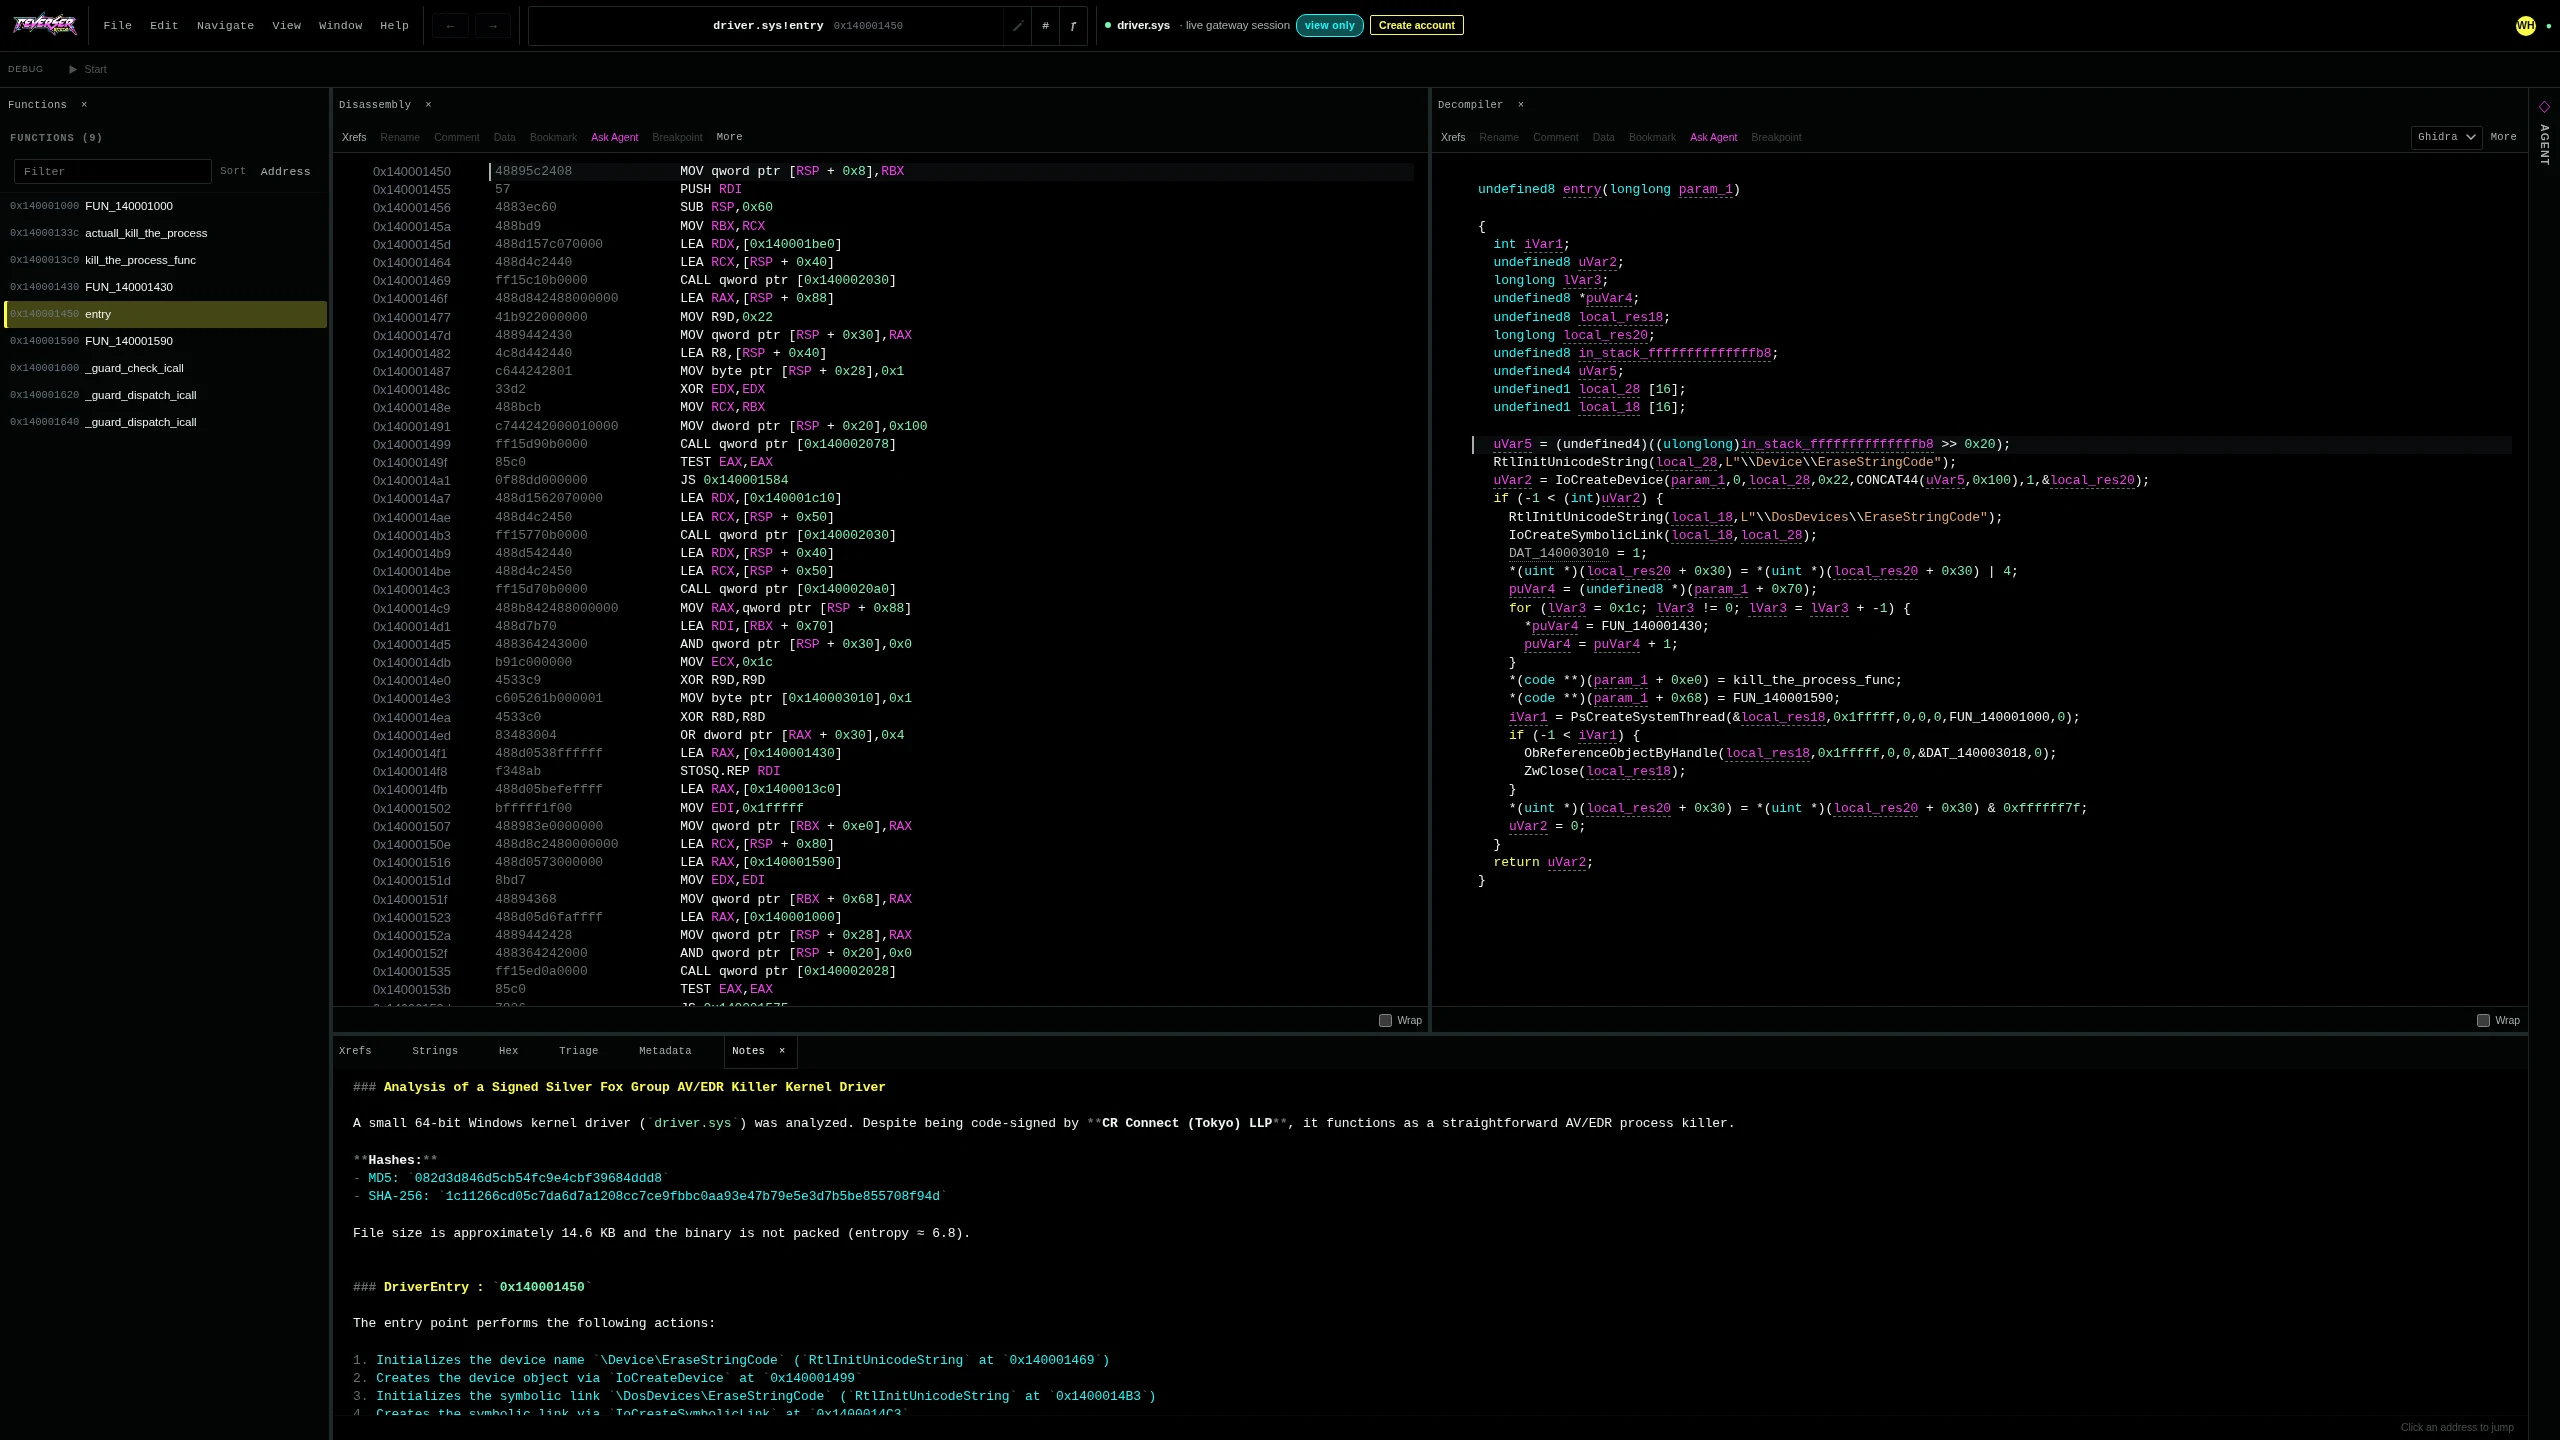This screenshot has width=2560, height=1440.
Task: Toggle Wrap checkbox in Disassembly panel
Action: 1385,1020
